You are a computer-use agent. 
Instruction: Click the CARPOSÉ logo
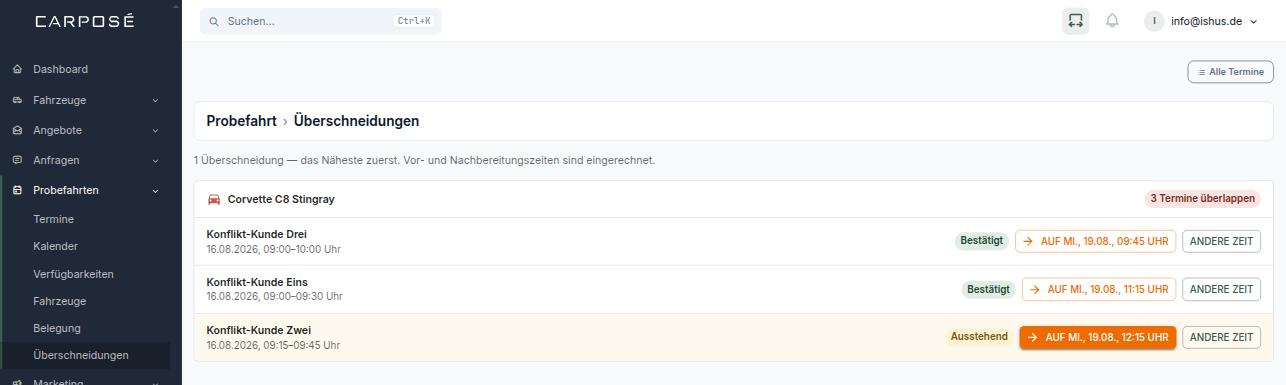[x=84, y=21]
